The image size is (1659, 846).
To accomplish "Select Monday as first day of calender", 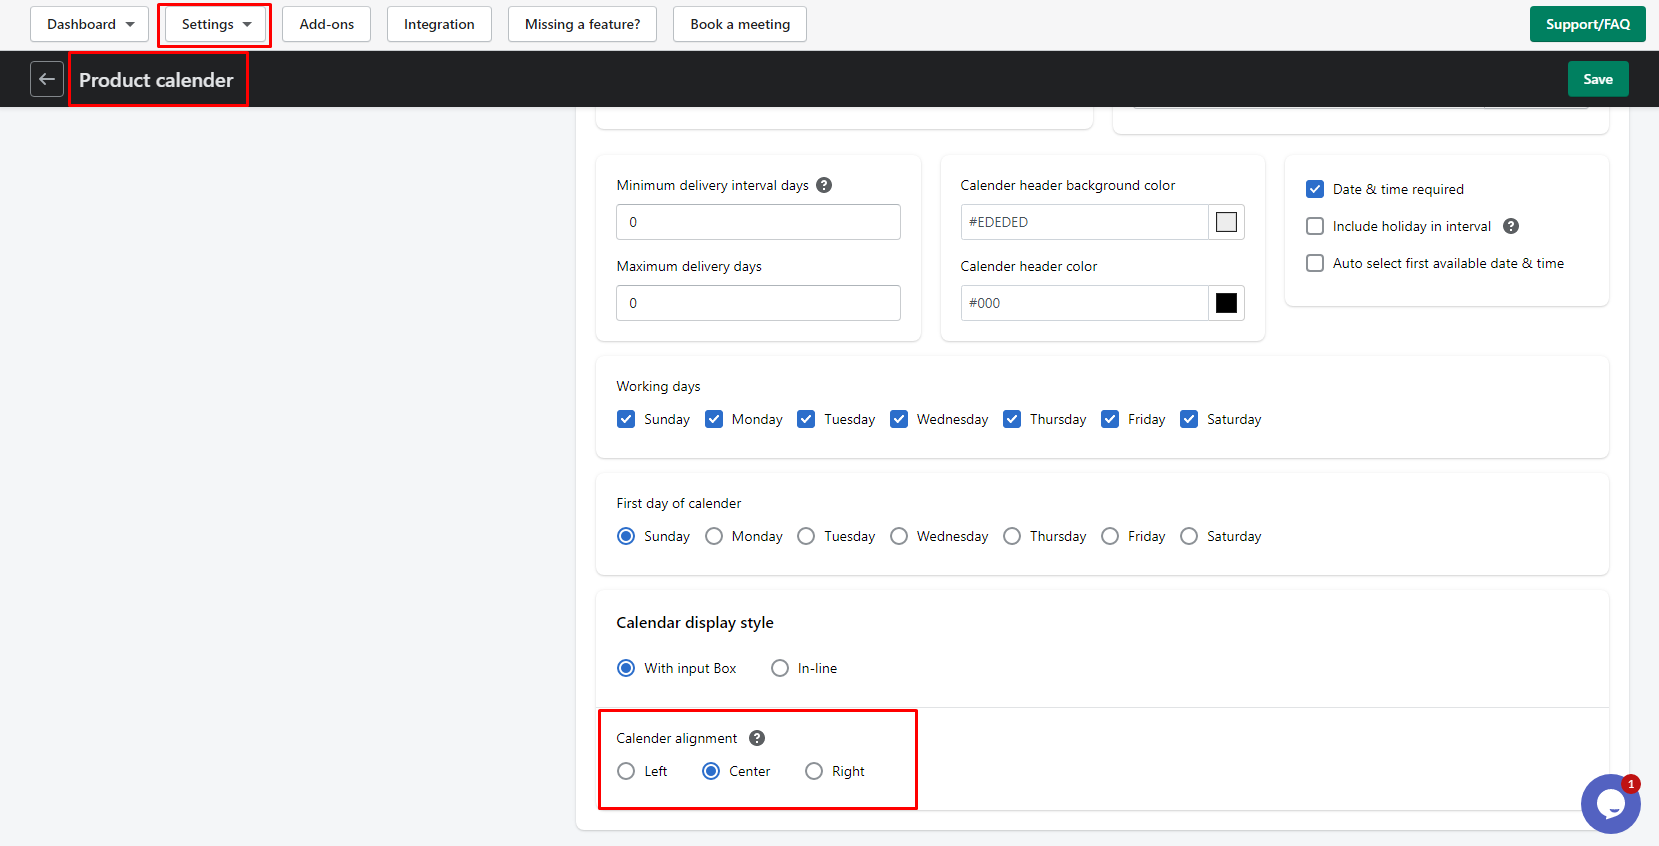I will [714, 536].
